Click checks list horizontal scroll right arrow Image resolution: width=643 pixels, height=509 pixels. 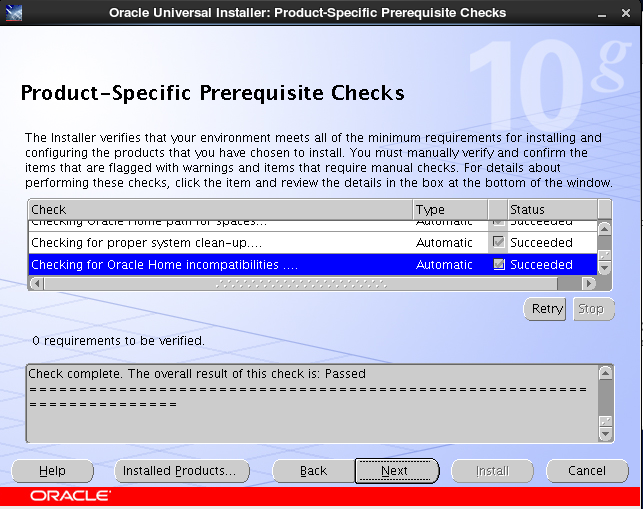pos(589,283)
